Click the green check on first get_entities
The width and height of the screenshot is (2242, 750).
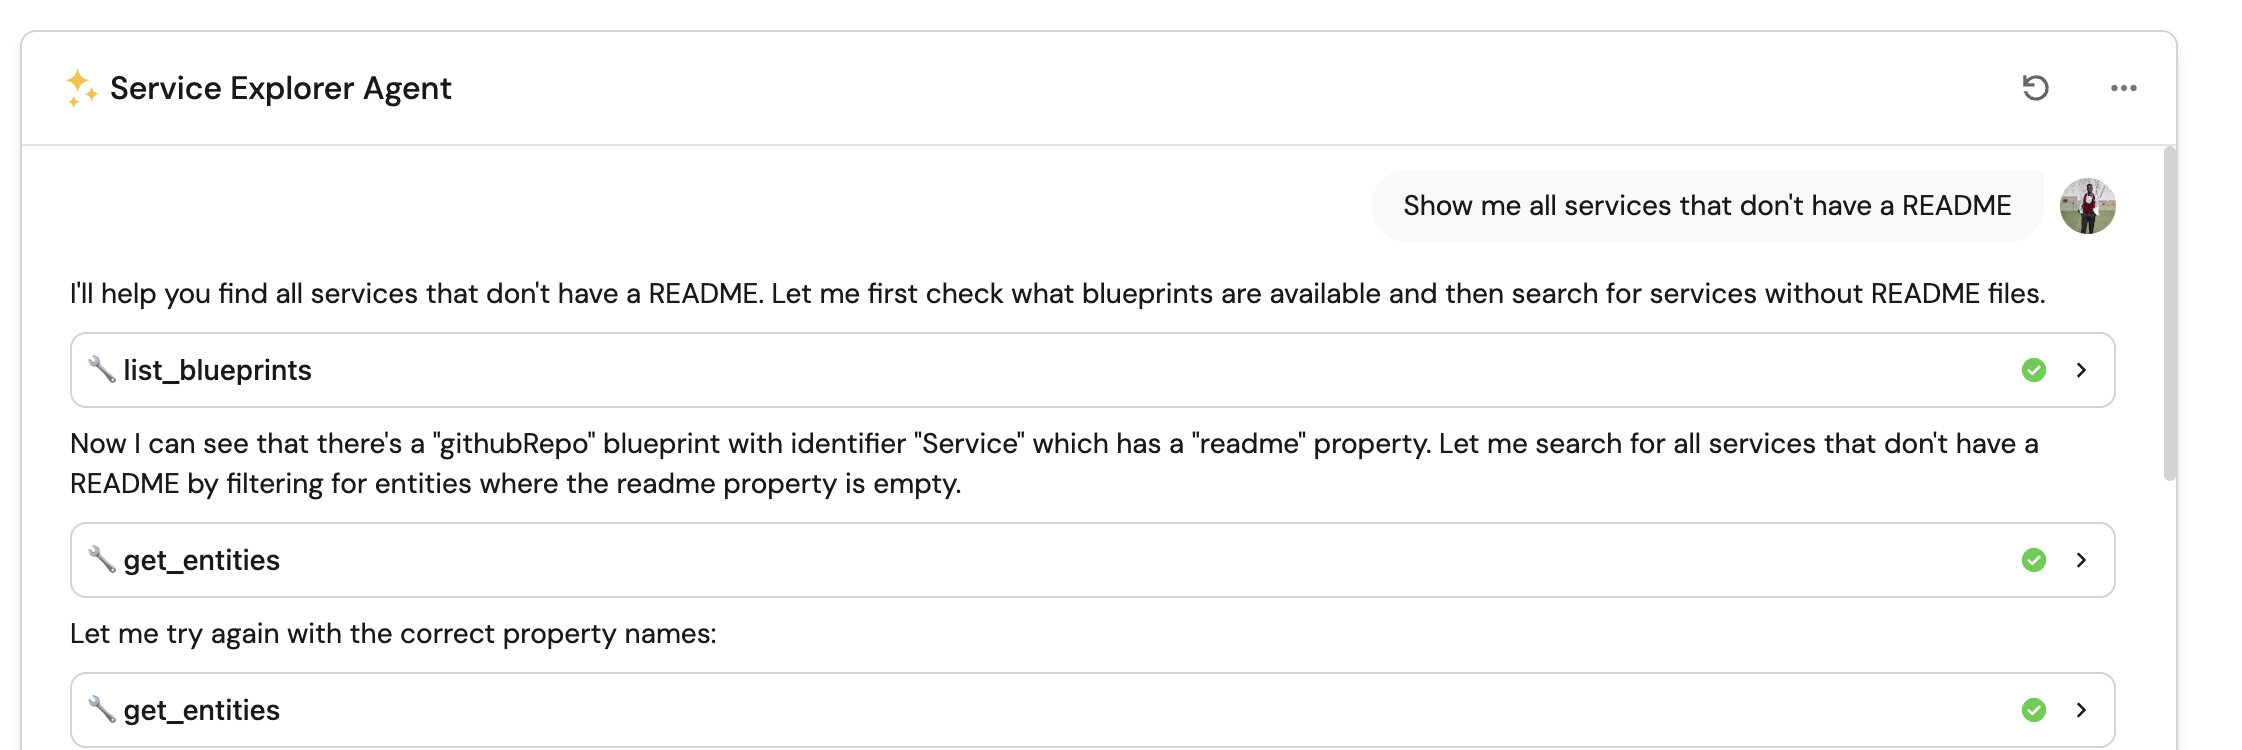[x=2033, y=560]
